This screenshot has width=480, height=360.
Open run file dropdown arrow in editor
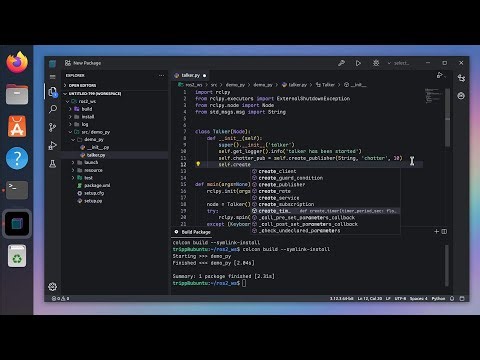(445, 77)
